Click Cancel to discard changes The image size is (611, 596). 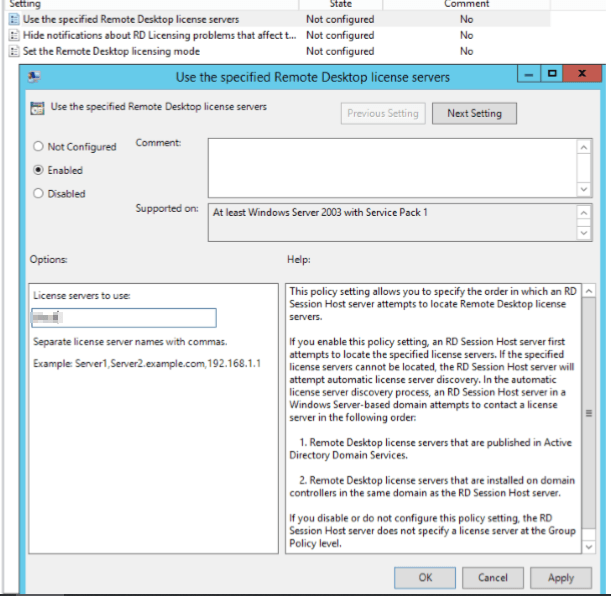point(493,577)
